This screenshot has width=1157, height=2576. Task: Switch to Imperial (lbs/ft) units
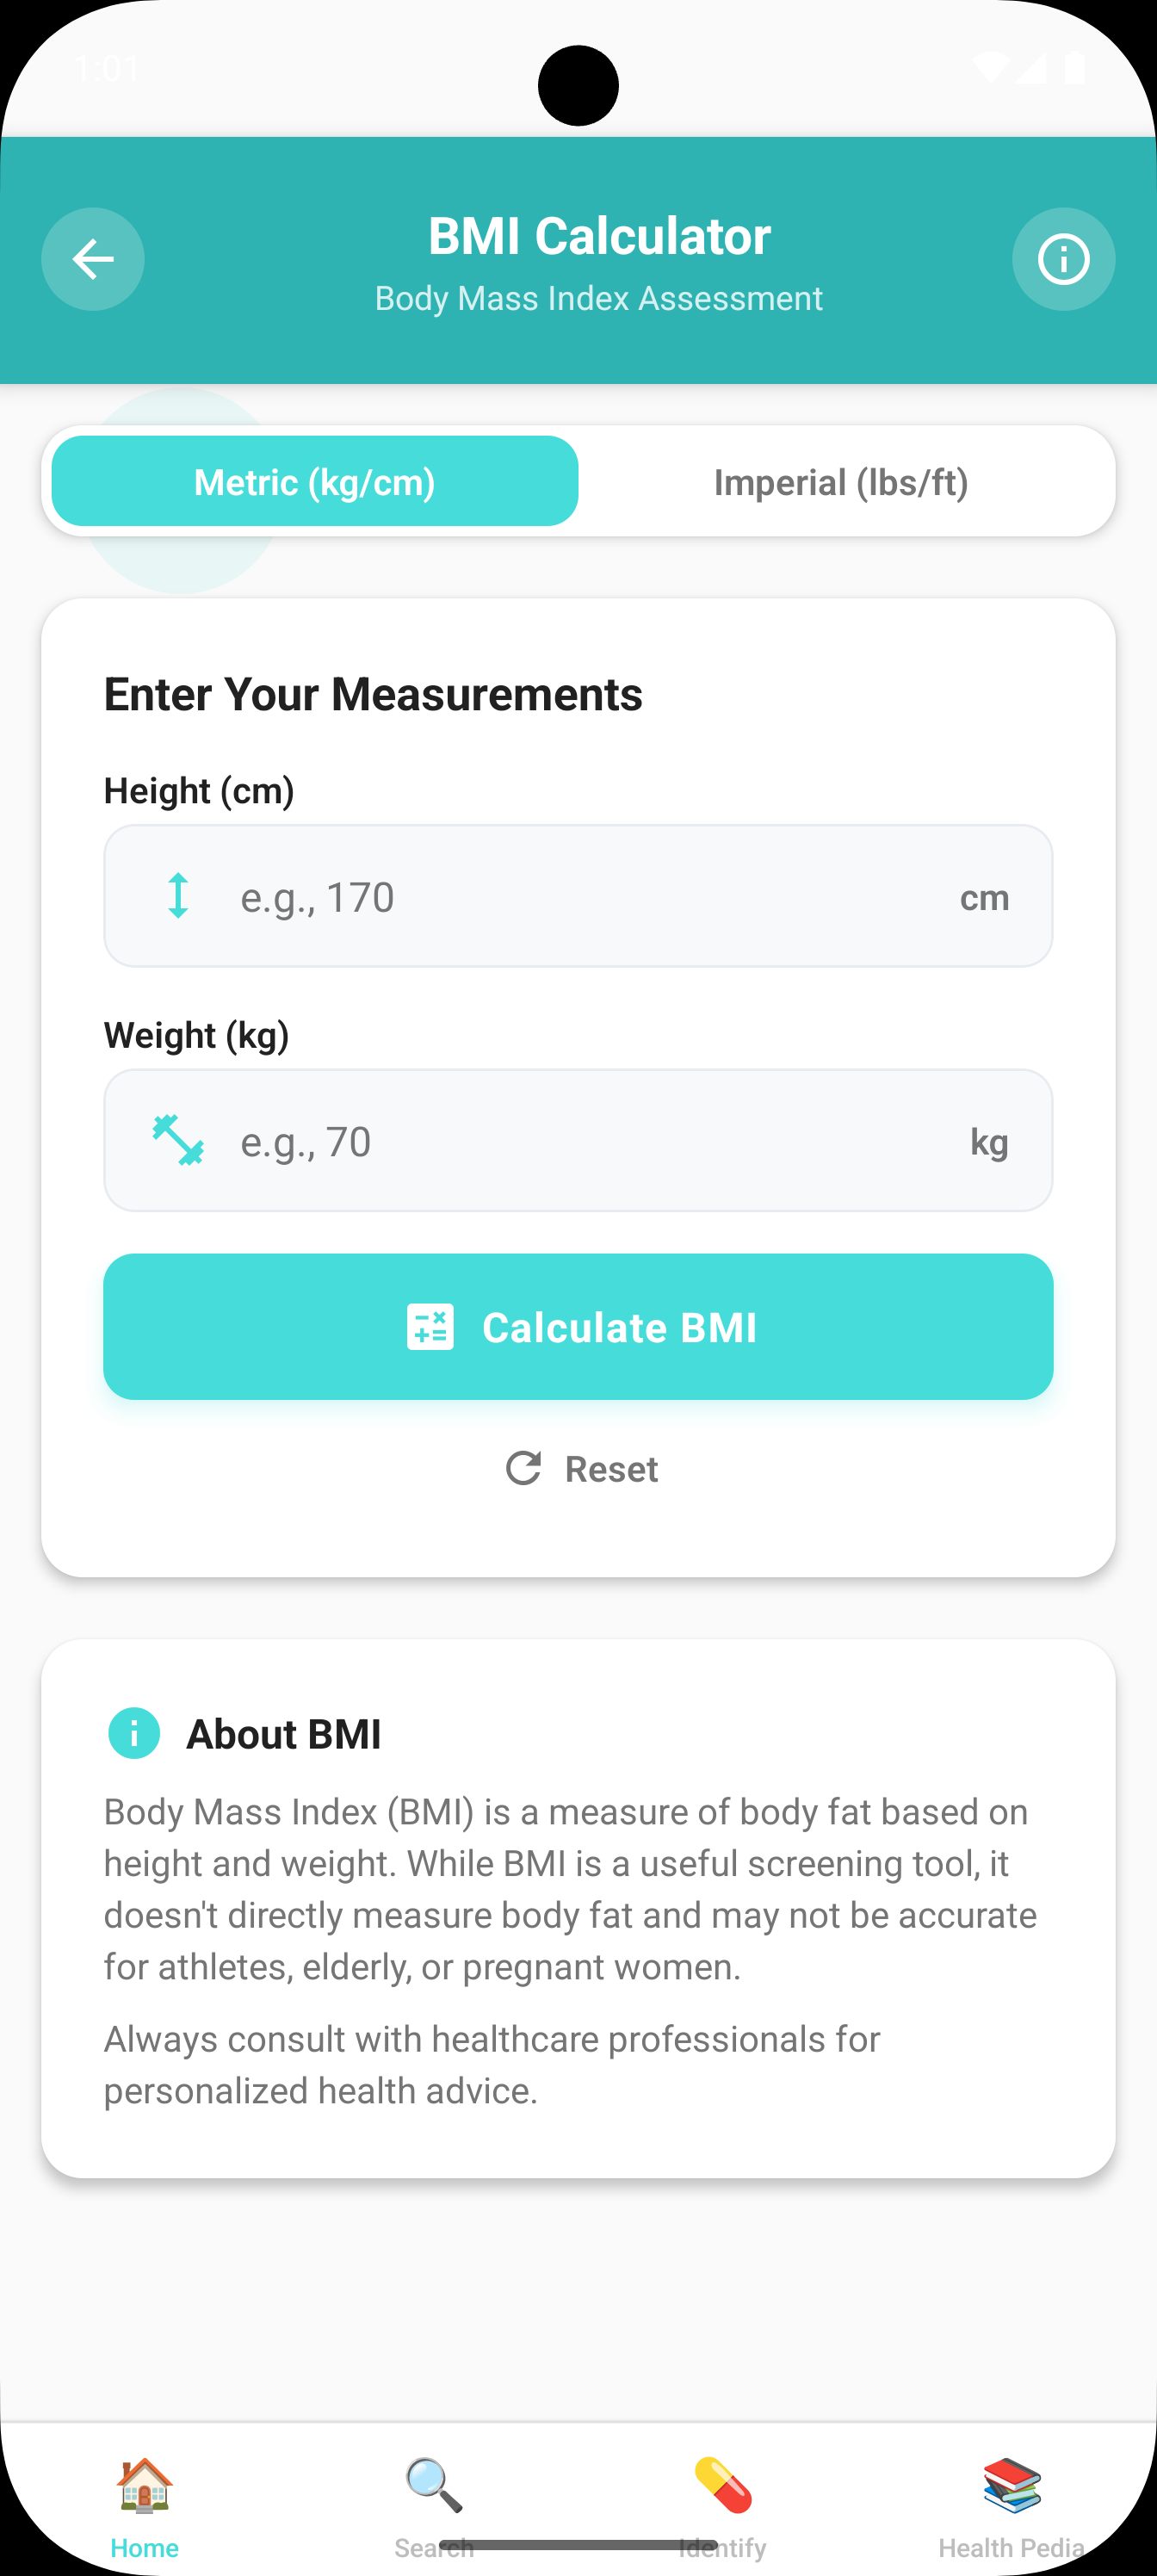coord(841,482)
